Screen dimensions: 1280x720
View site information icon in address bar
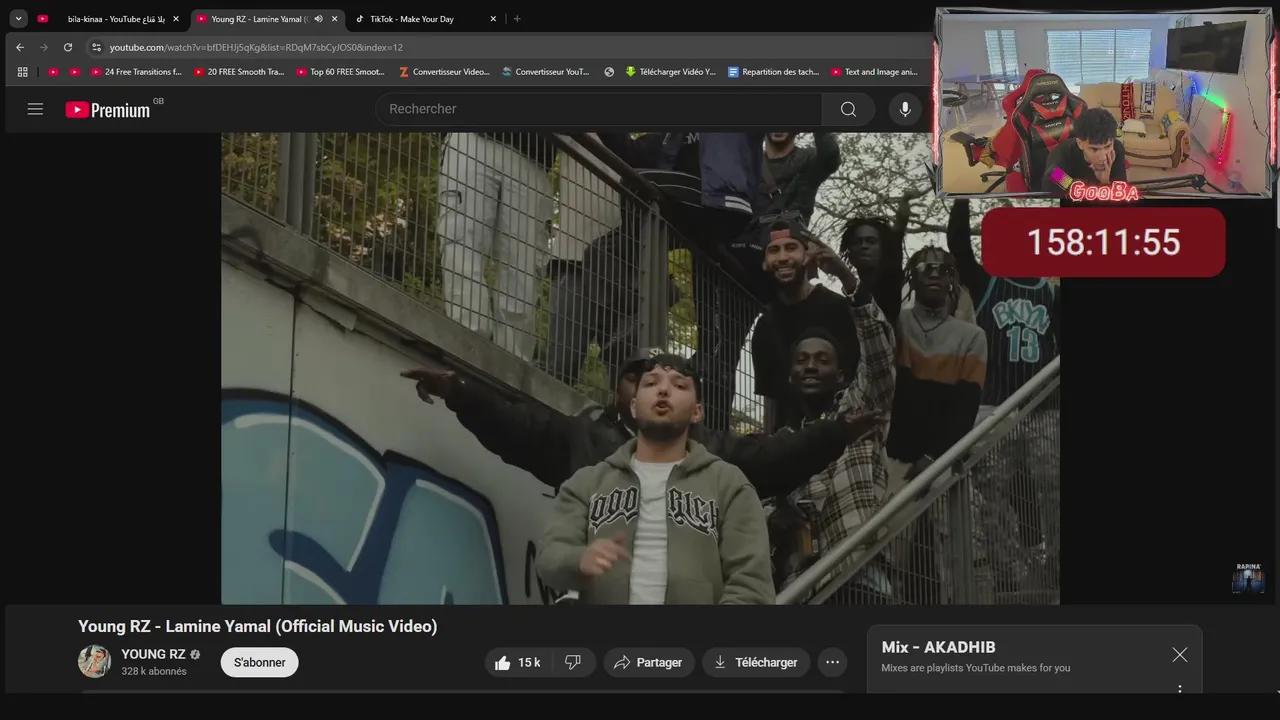(96, 47)
